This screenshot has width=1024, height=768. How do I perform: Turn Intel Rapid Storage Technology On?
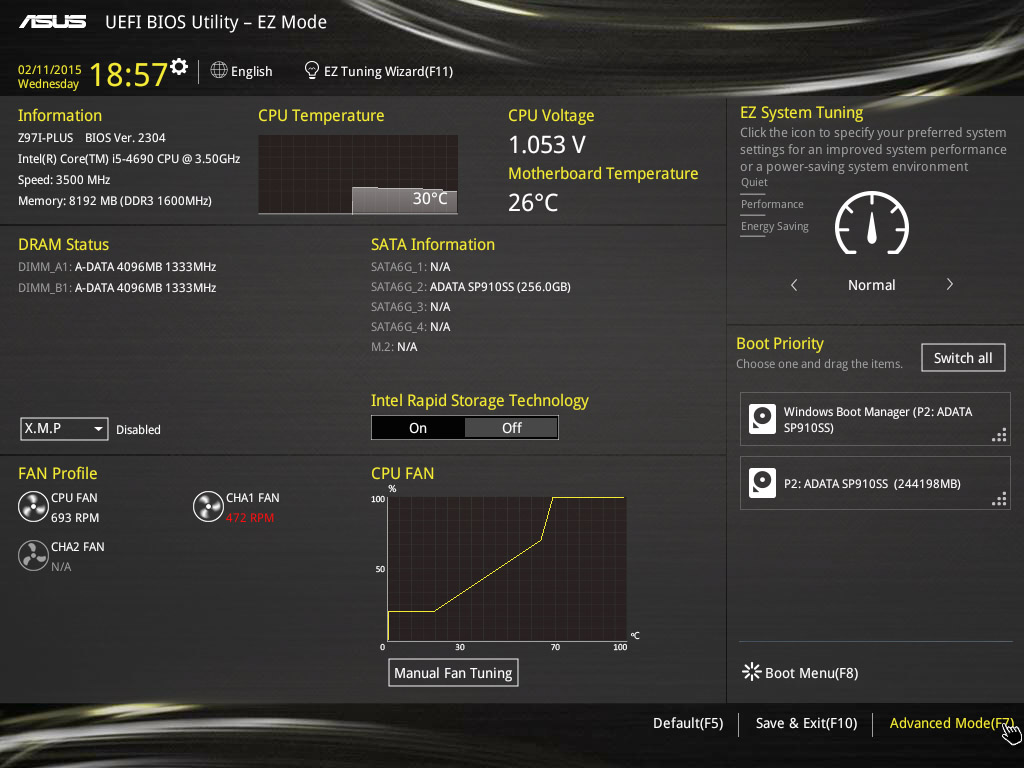pyautogui.click(x=418, y=428)
